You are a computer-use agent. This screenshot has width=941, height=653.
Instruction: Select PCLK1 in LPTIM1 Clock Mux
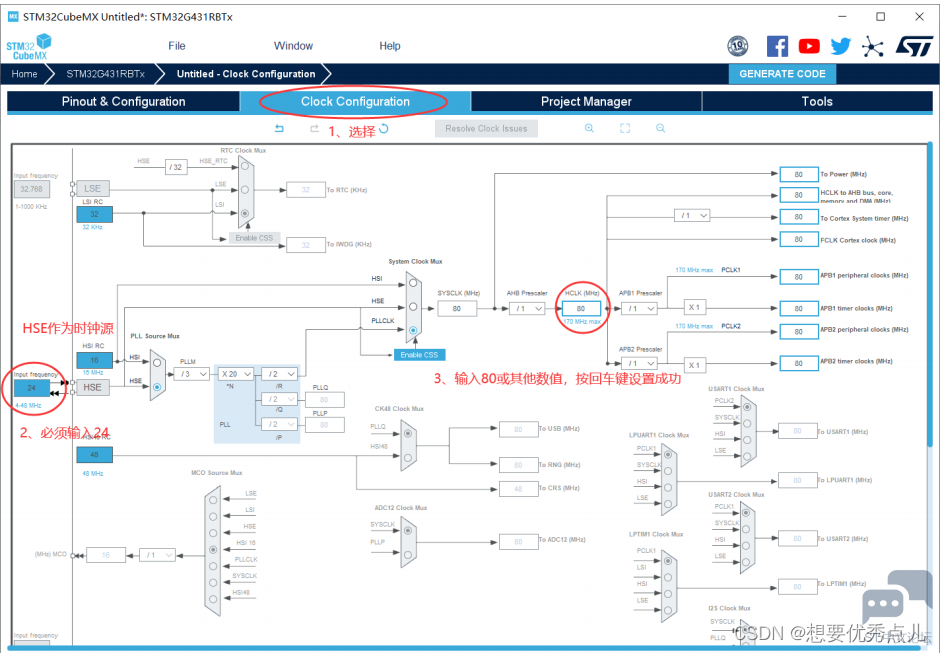(x=667, y=561)
